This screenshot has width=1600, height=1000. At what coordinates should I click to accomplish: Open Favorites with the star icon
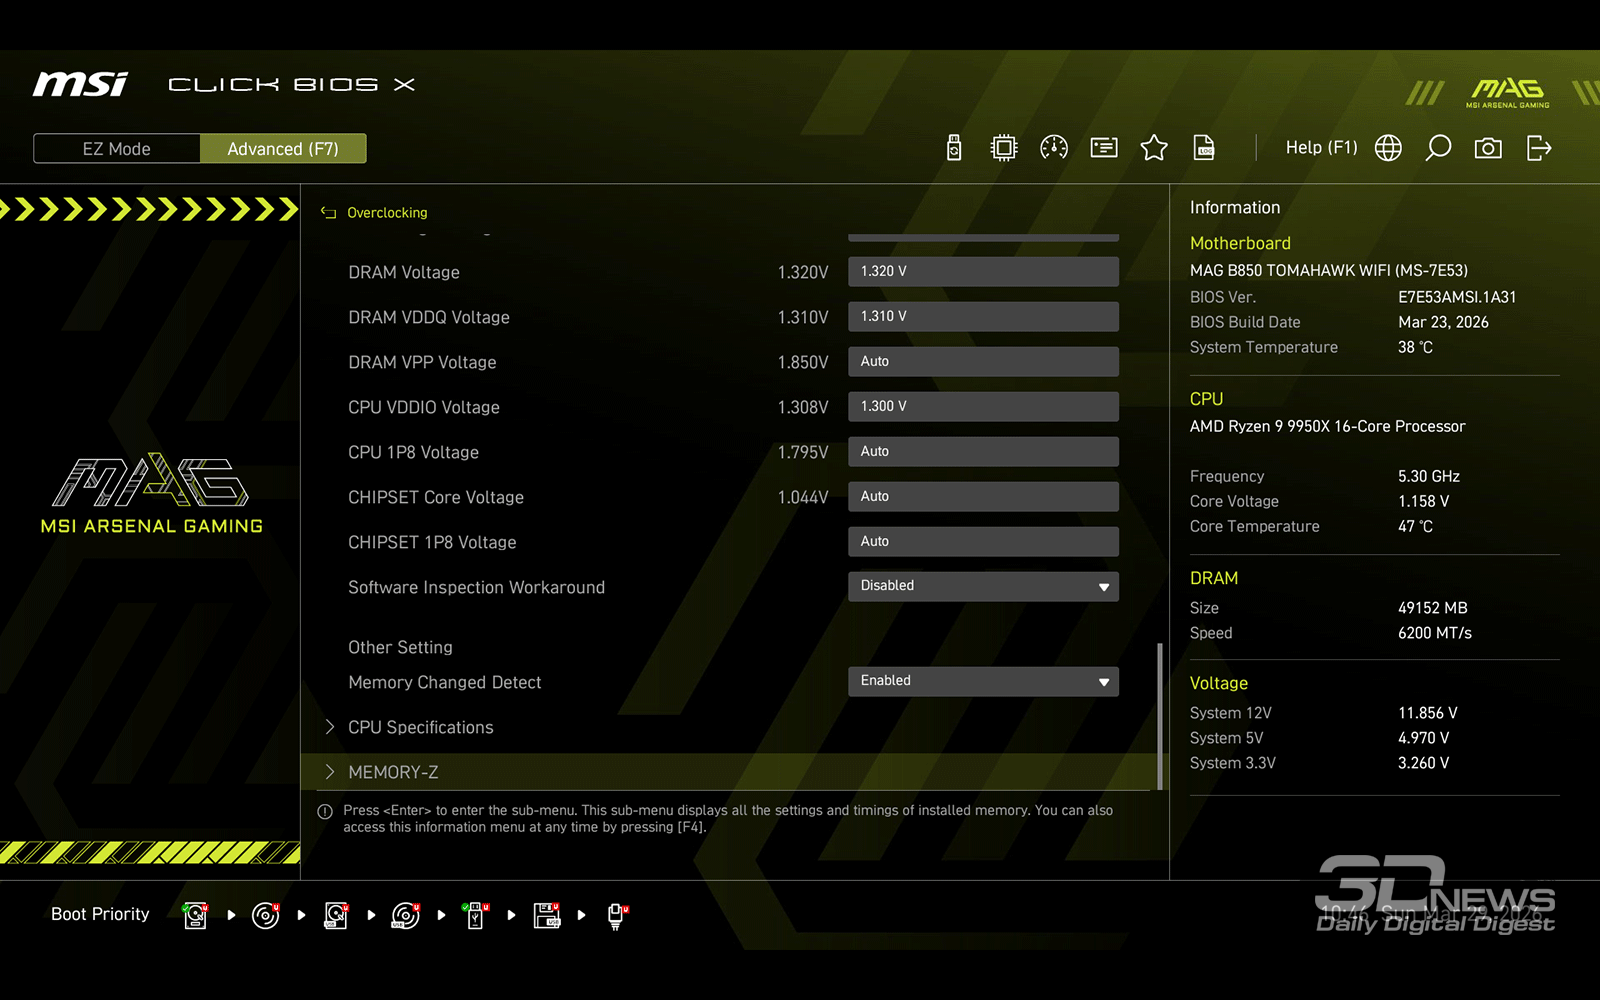[x=1154, y=148]
